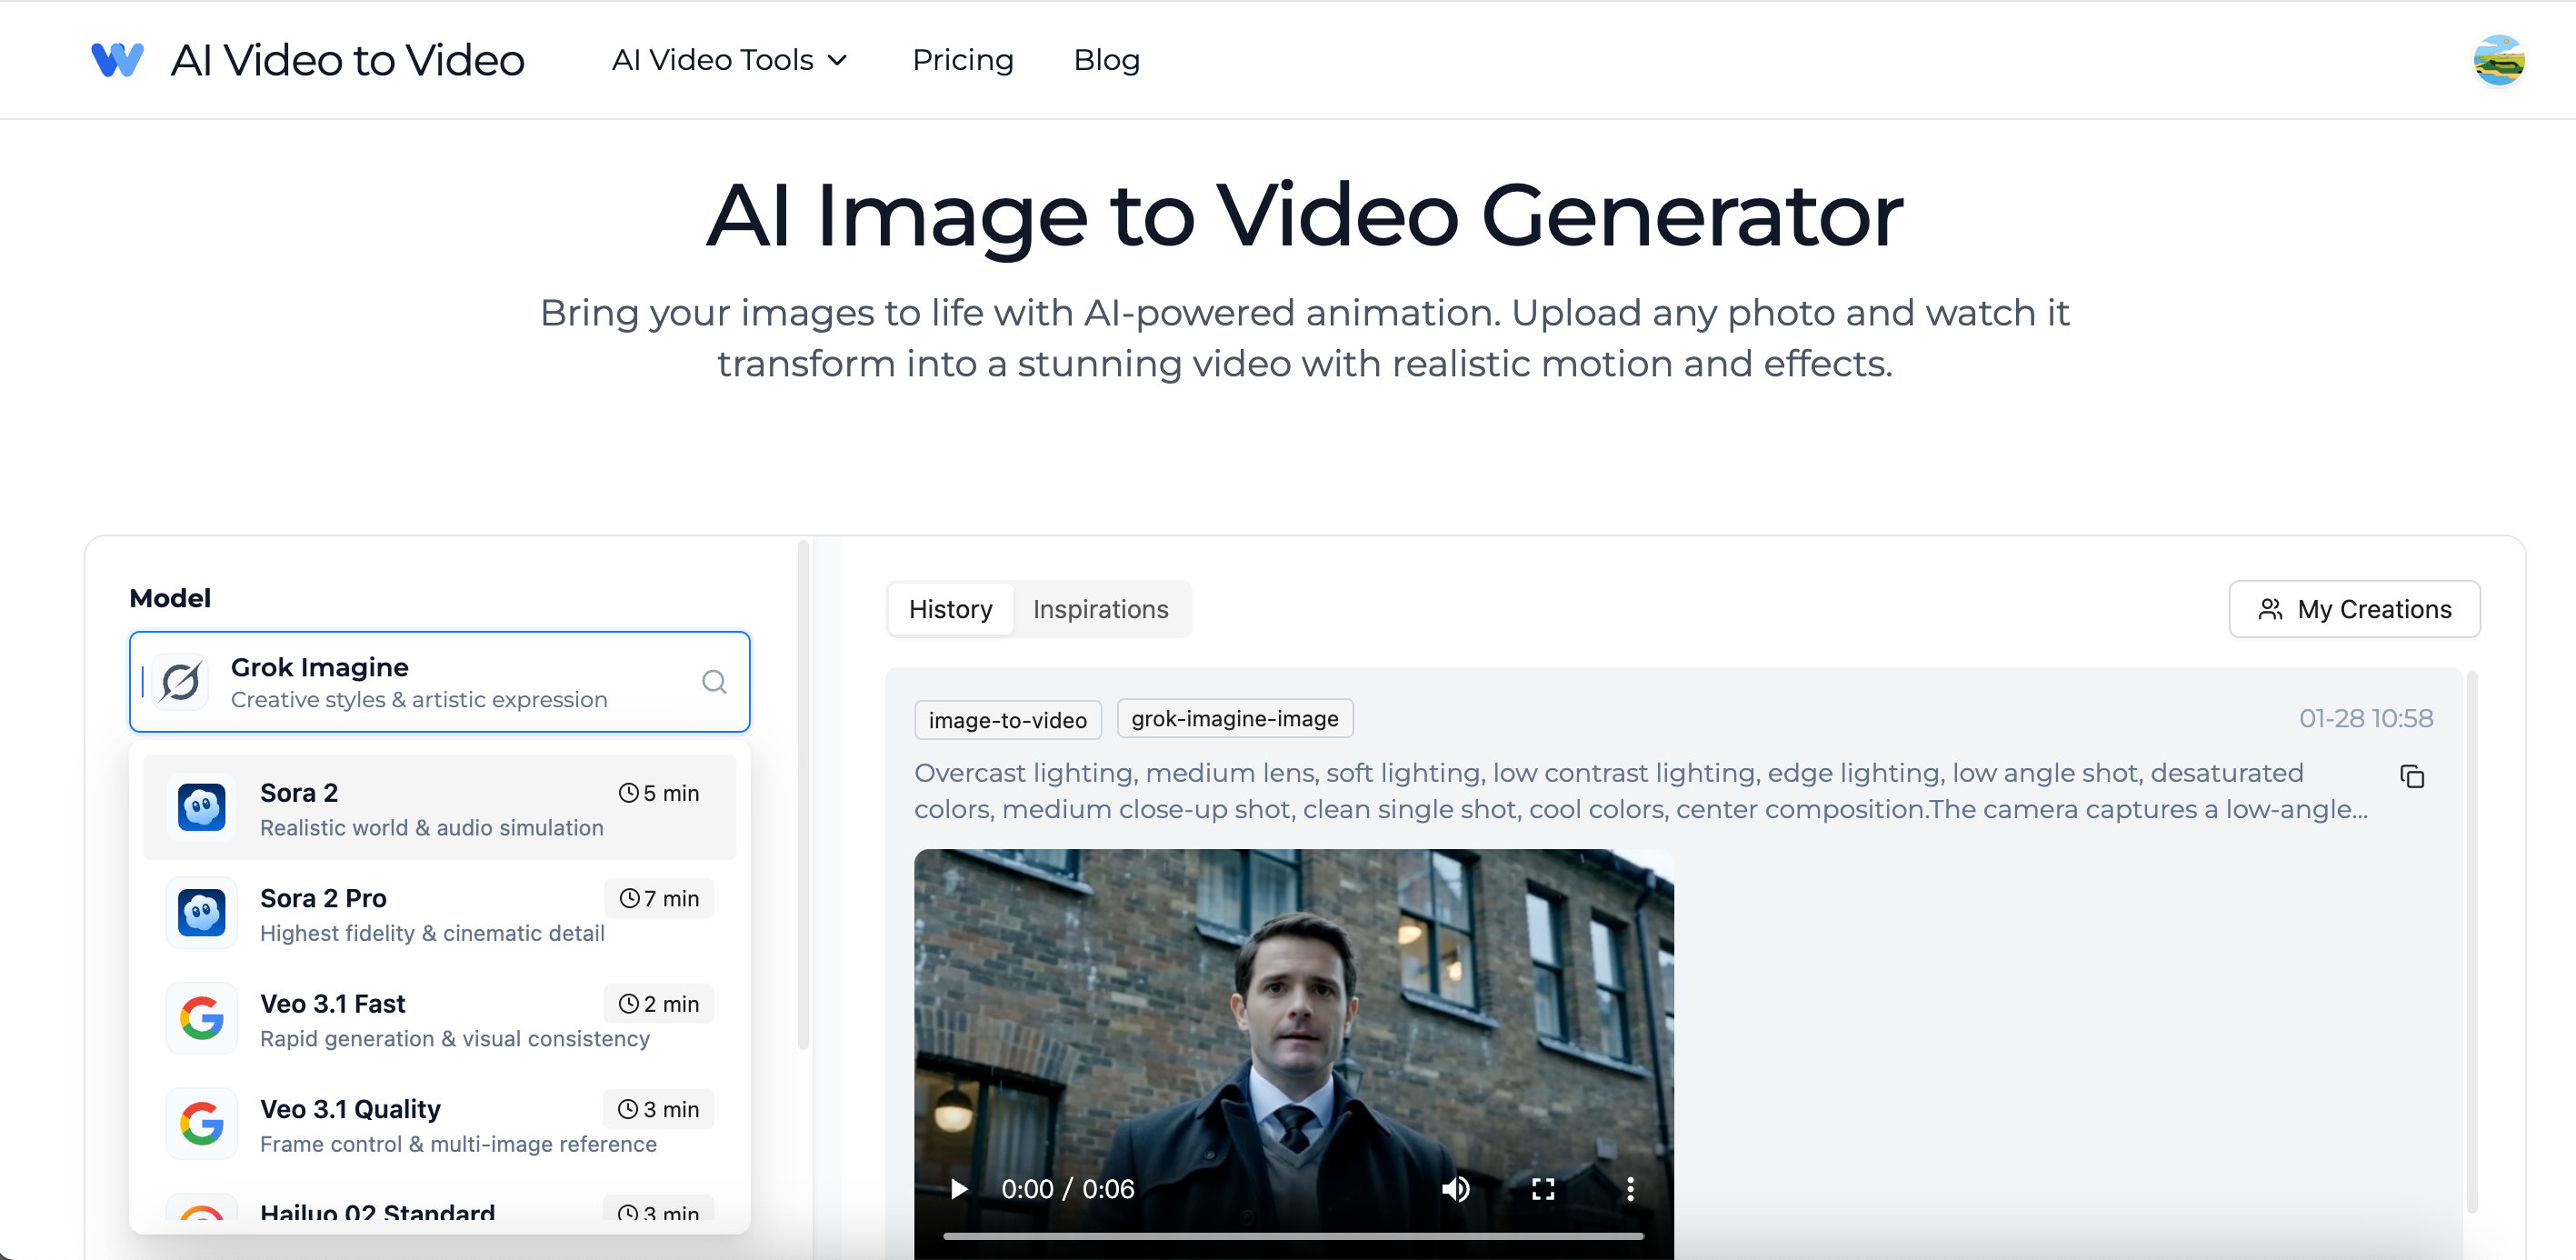
Task: Open the Pricing page
Action: [x=962, y=59]
